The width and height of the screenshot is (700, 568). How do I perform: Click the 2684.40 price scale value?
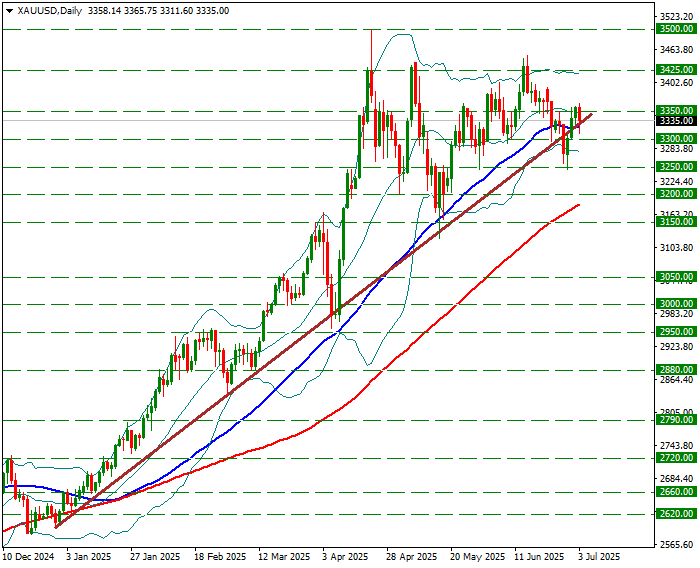[x=676, y=479]
